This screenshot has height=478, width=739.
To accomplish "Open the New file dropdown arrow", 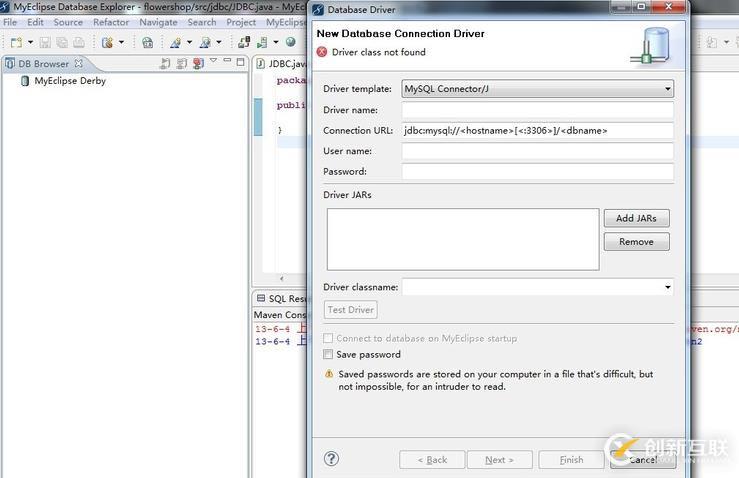I will (31, 42).
